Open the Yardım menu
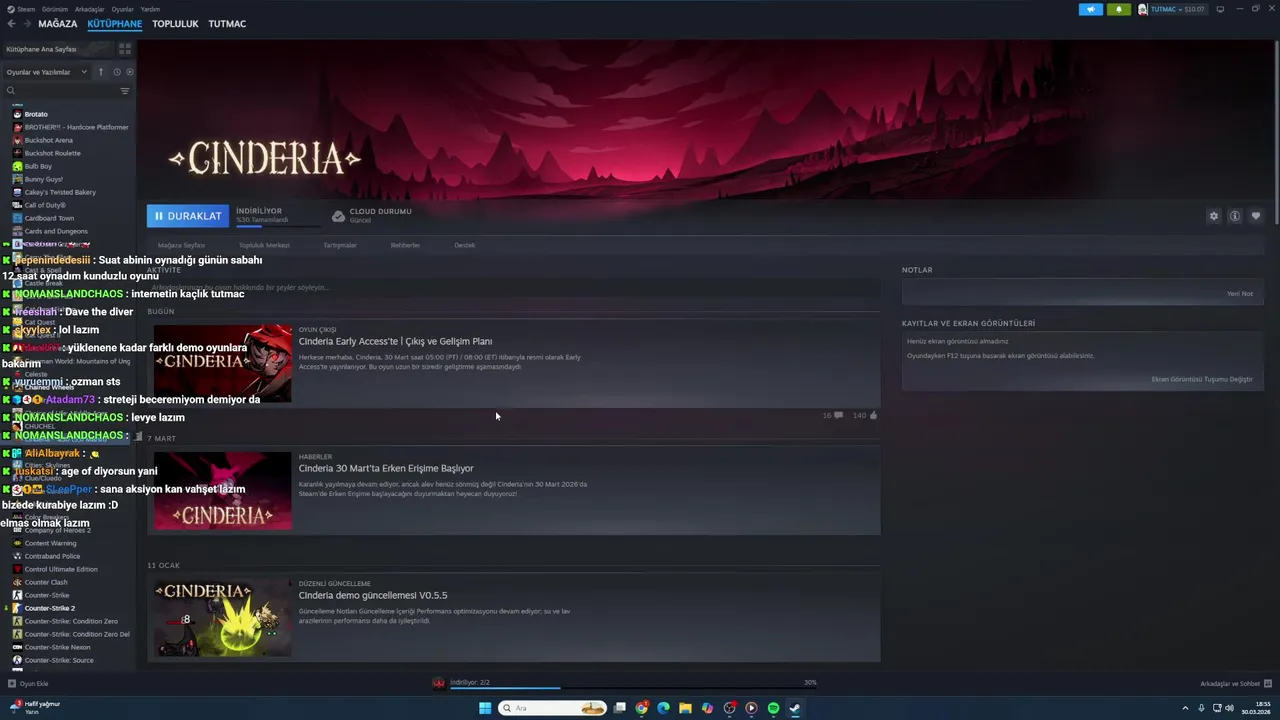 [x=150, y=9]
